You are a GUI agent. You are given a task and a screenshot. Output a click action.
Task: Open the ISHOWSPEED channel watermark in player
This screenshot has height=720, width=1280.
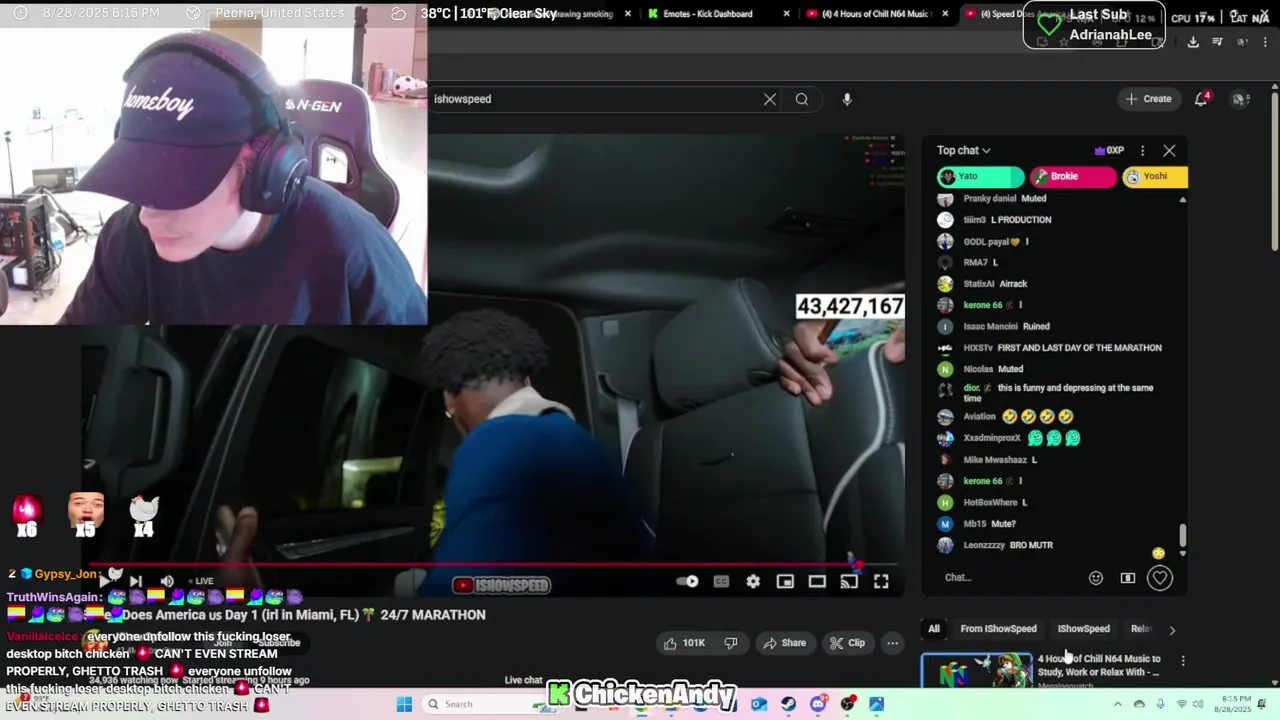click(501, 585)
